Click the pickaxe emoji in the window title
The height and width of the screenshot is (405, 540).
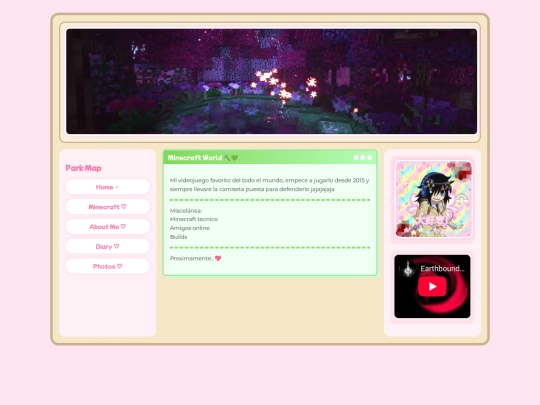(227, 158)
